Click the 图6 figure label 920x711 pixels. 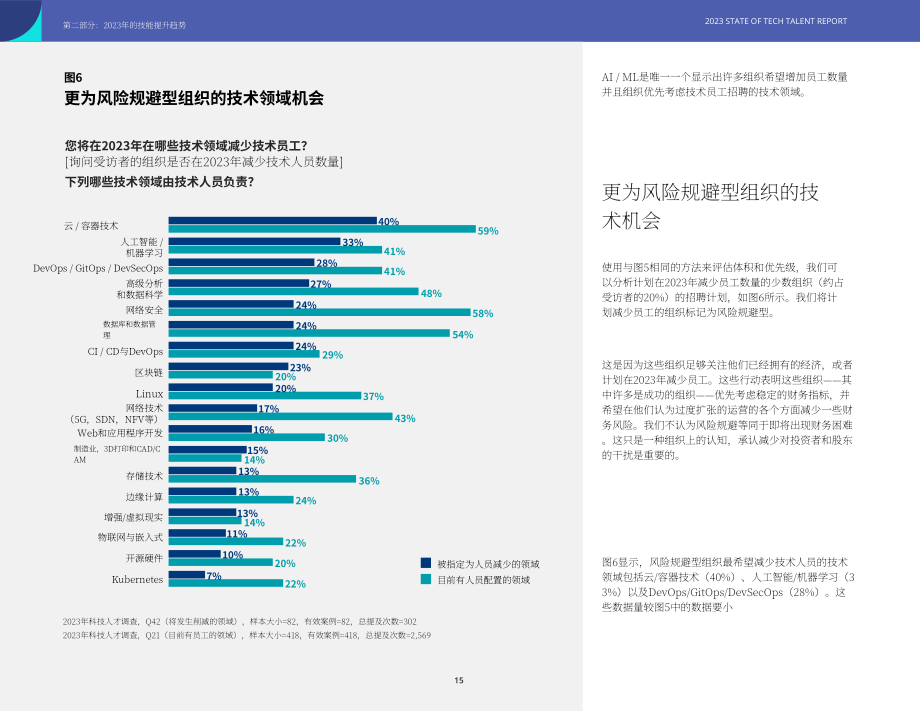(73, 77)
